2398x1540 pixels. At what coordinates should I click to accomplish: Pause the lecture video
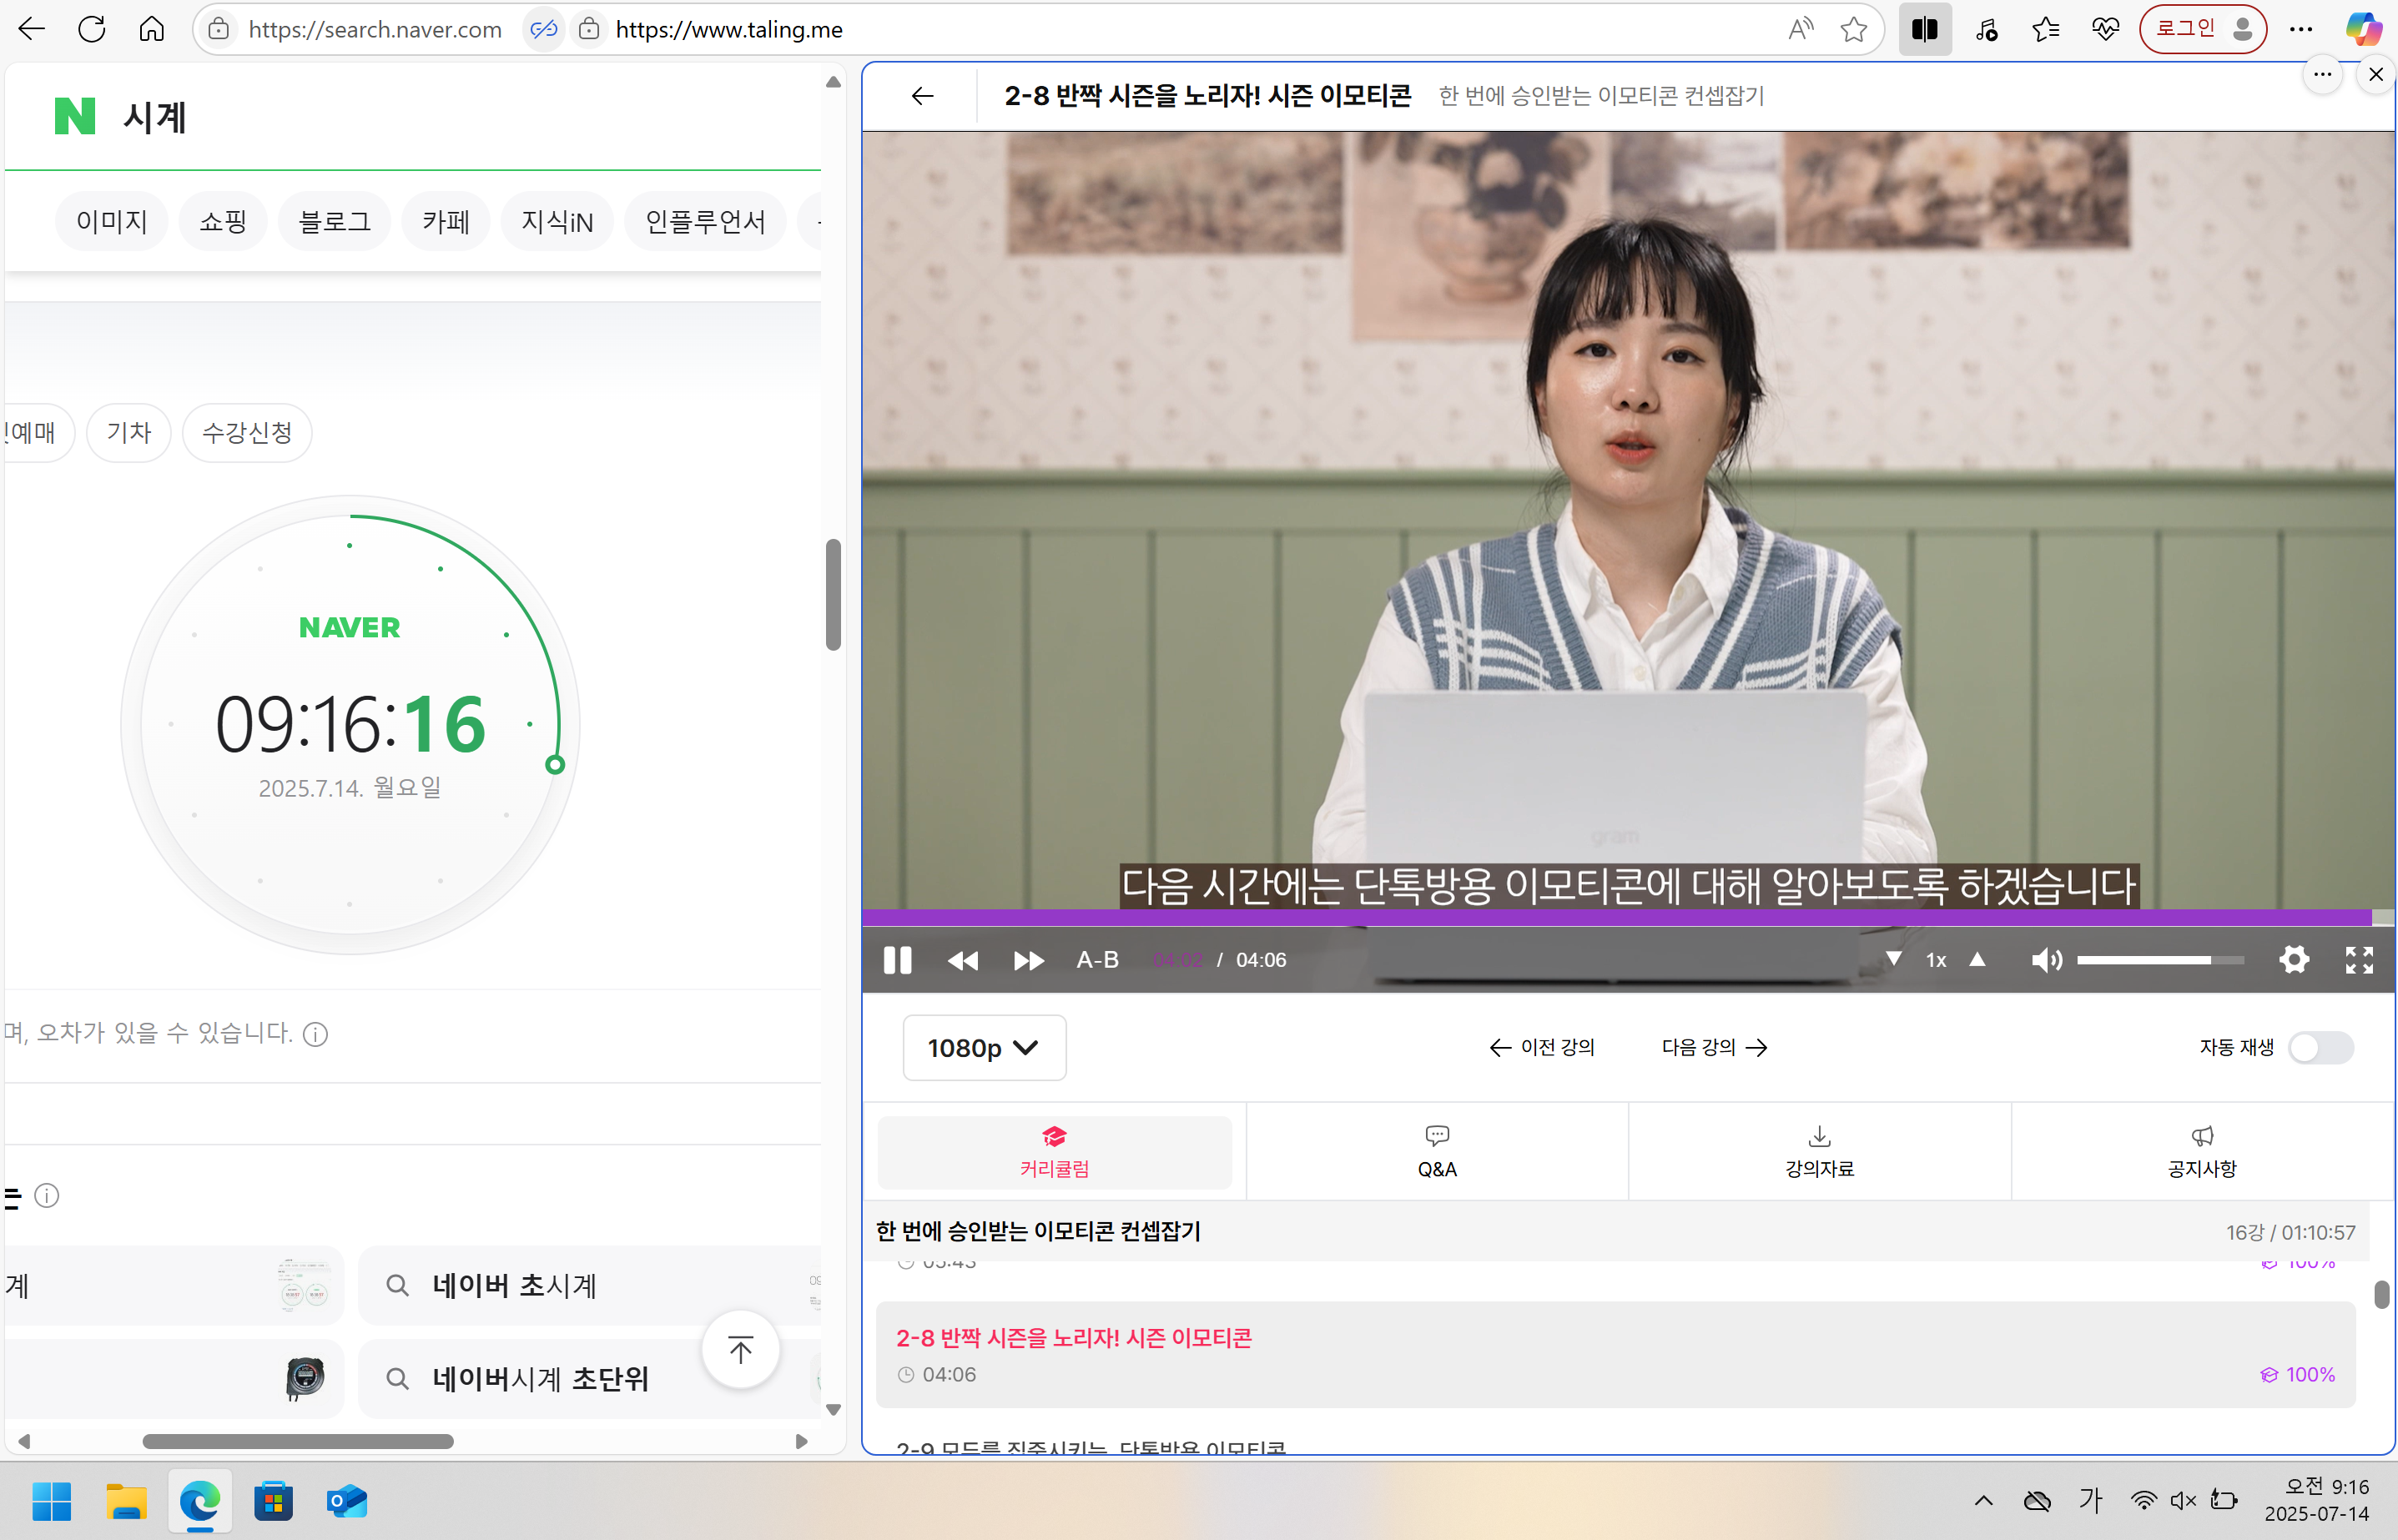pos(897,960)
